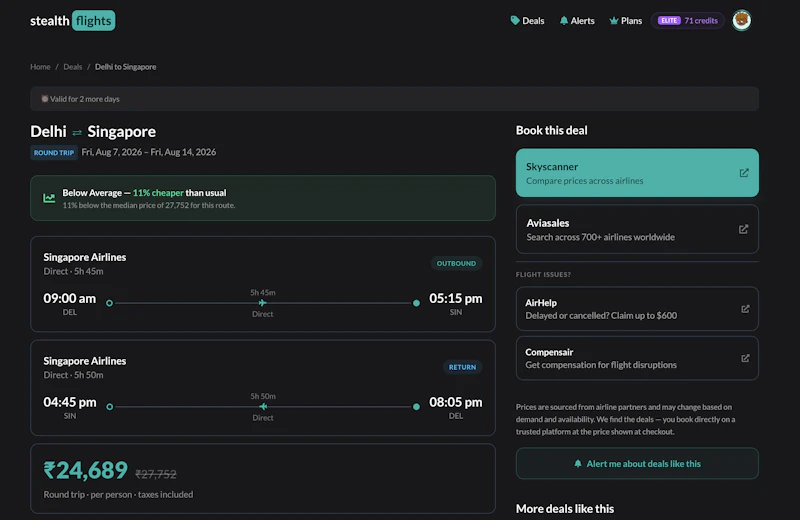Open the Deals menu item
800x520 pixels.
coord(528,21)
